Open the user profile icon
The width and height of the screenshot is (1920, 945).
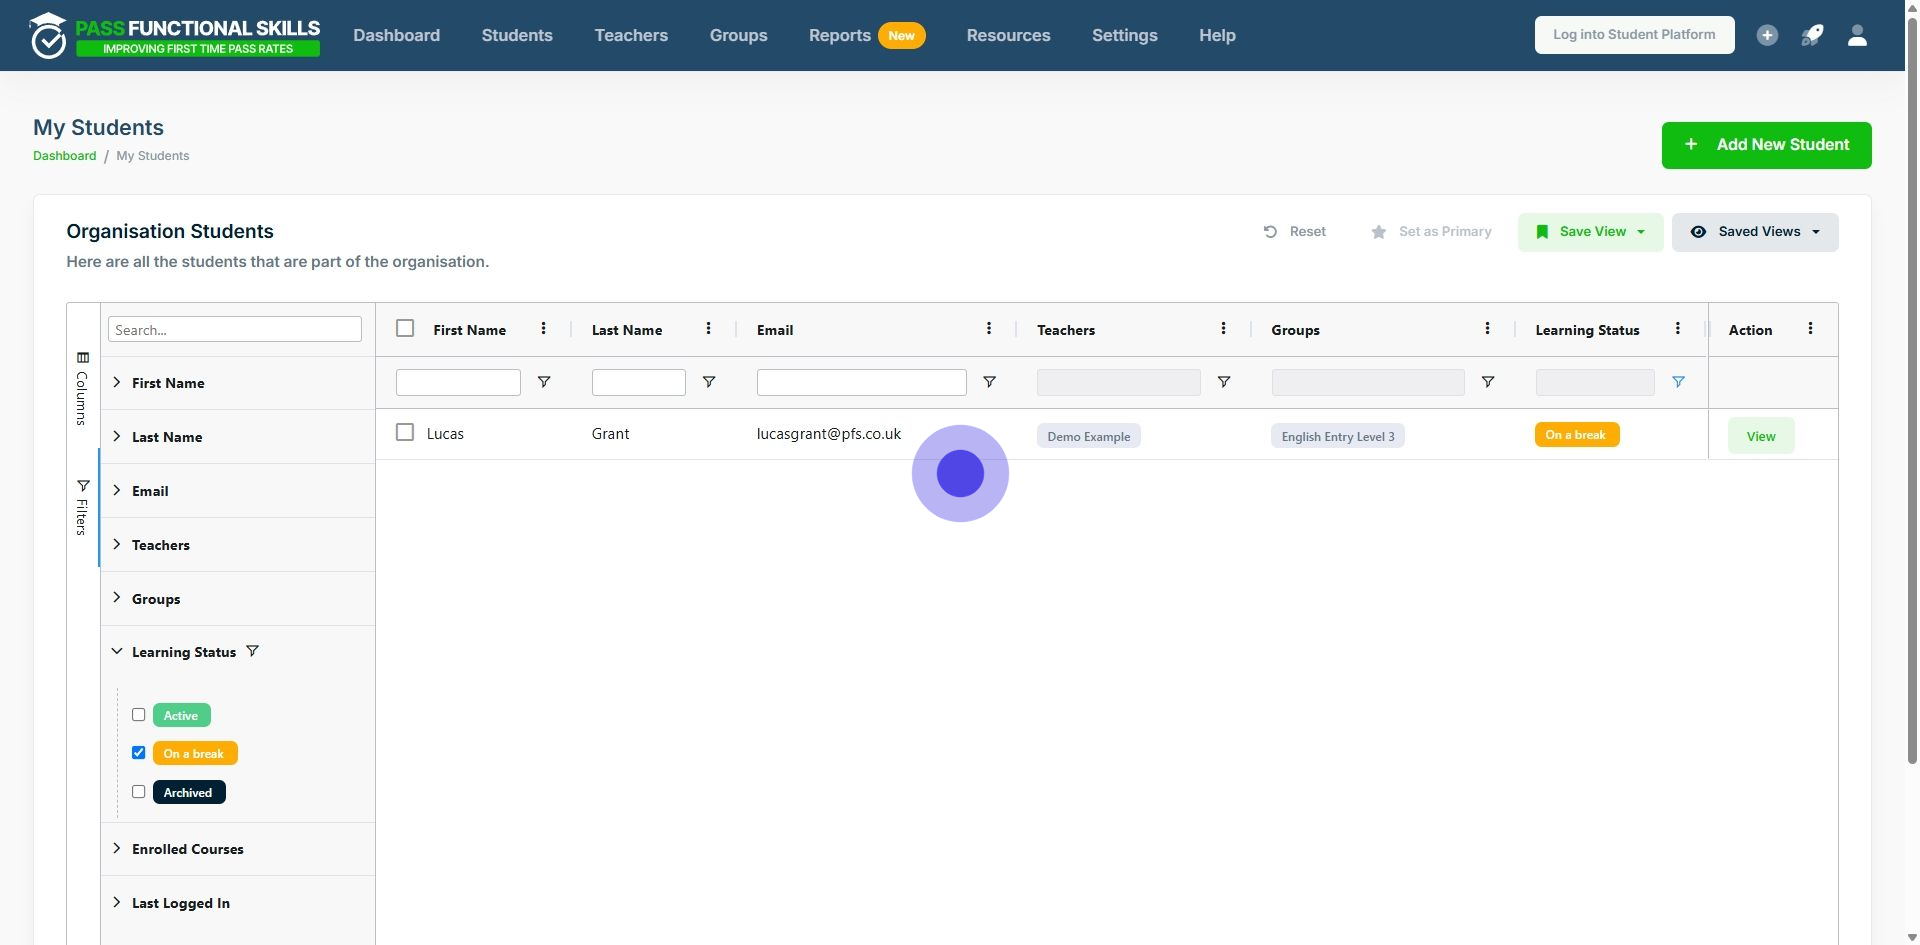coord(1857,35)
